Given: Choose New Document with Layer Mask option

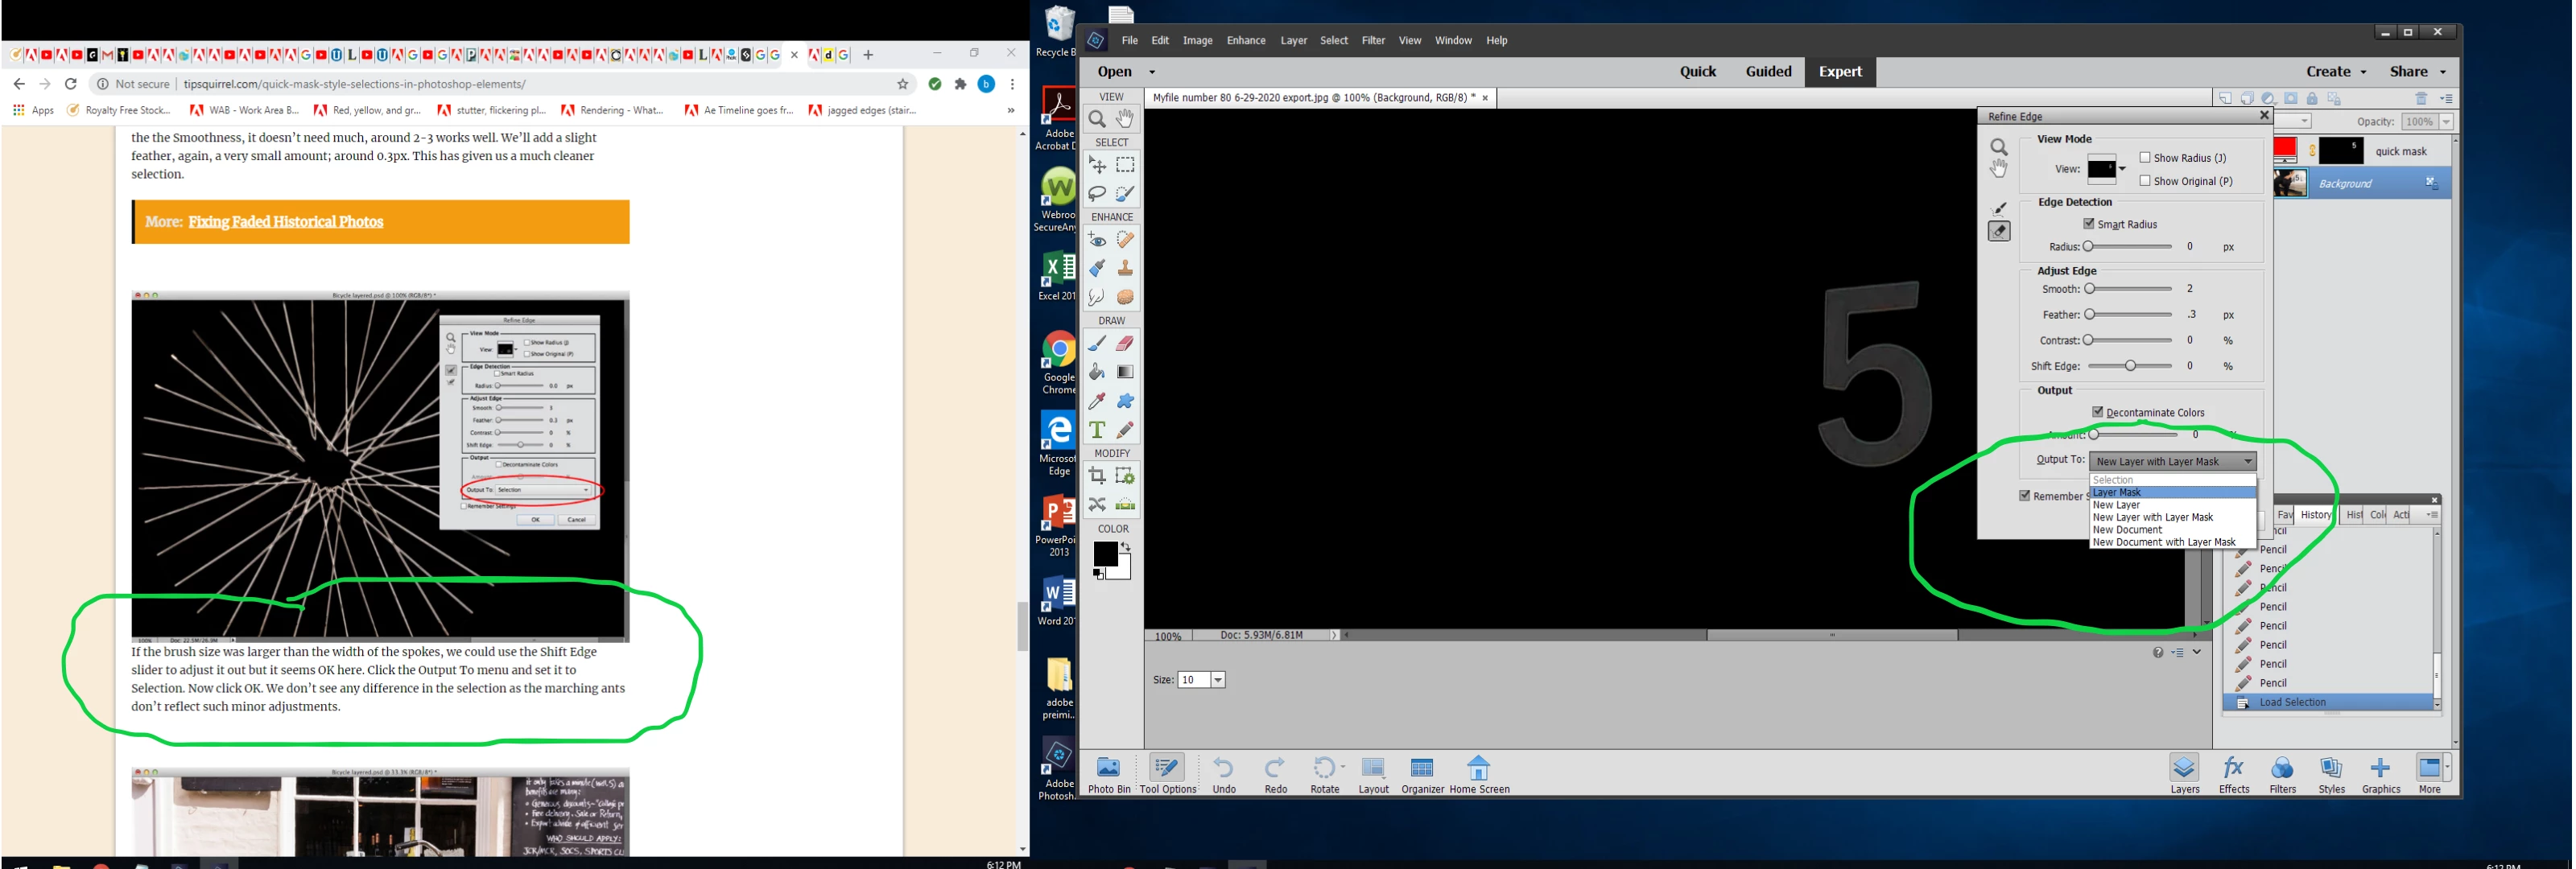Looking at the screenshot, I should [2164, 543].
